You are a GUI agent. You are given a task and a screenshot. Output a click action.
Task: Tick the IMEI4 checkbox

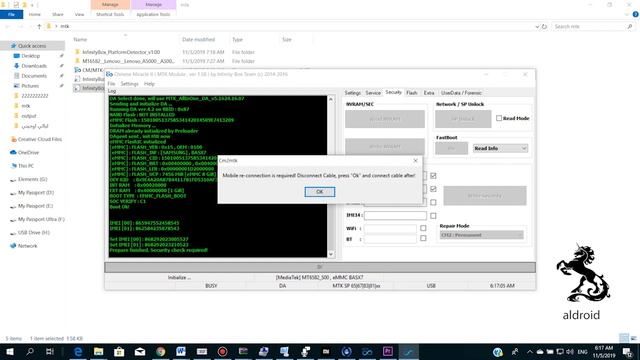433,216
